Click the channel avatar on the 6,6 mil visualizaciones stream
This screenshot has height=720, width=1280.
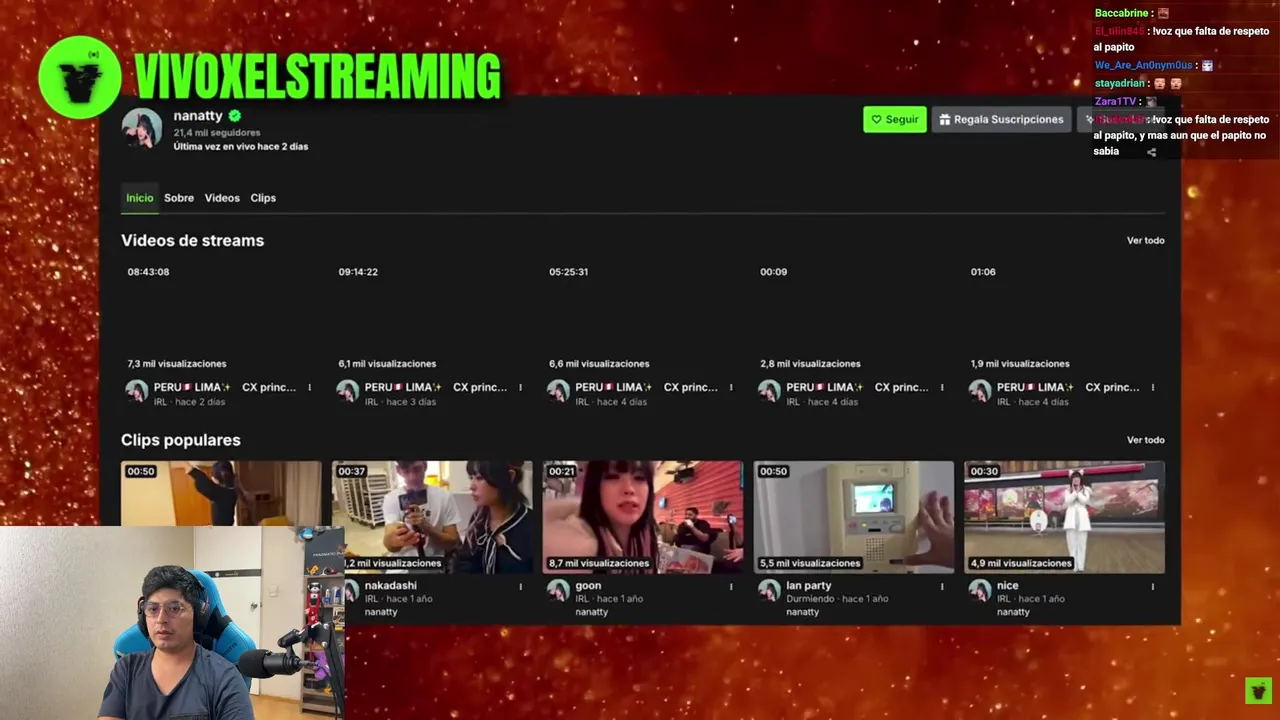pos(558,391)
